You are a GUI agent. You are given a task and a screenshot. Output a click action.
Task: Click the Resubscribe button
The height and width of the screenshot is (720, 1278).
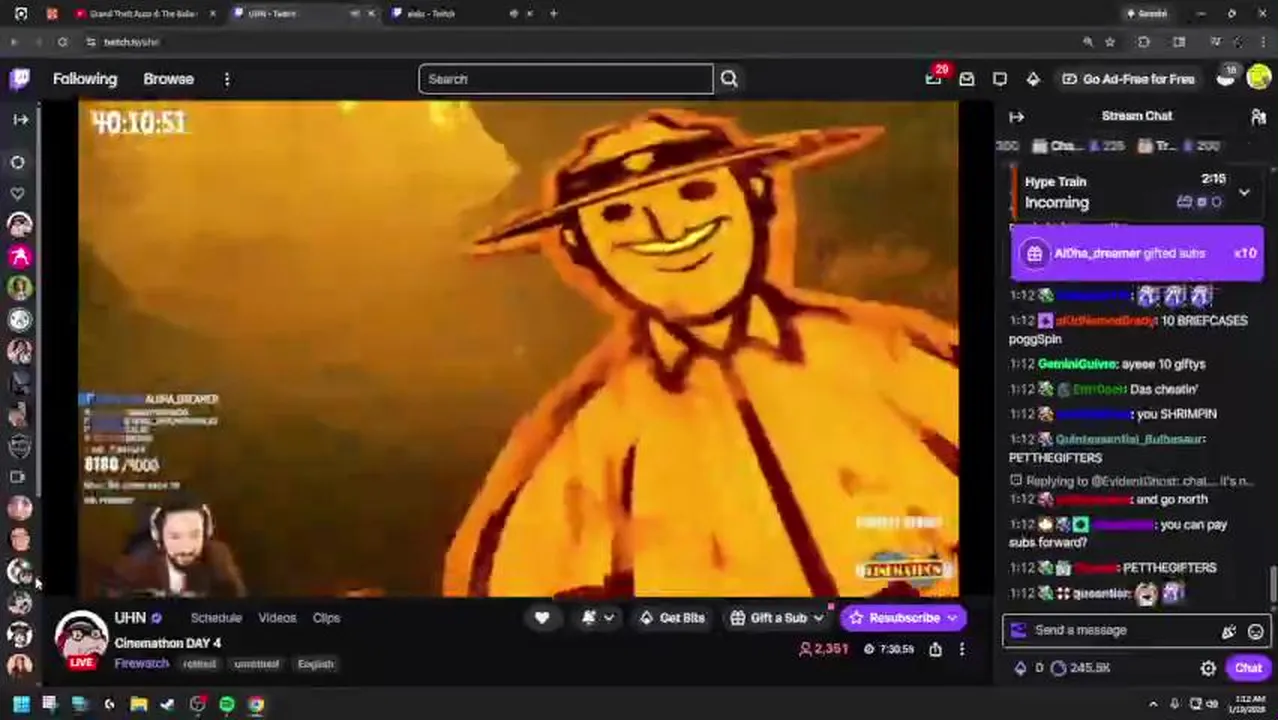tap(904, 618)
